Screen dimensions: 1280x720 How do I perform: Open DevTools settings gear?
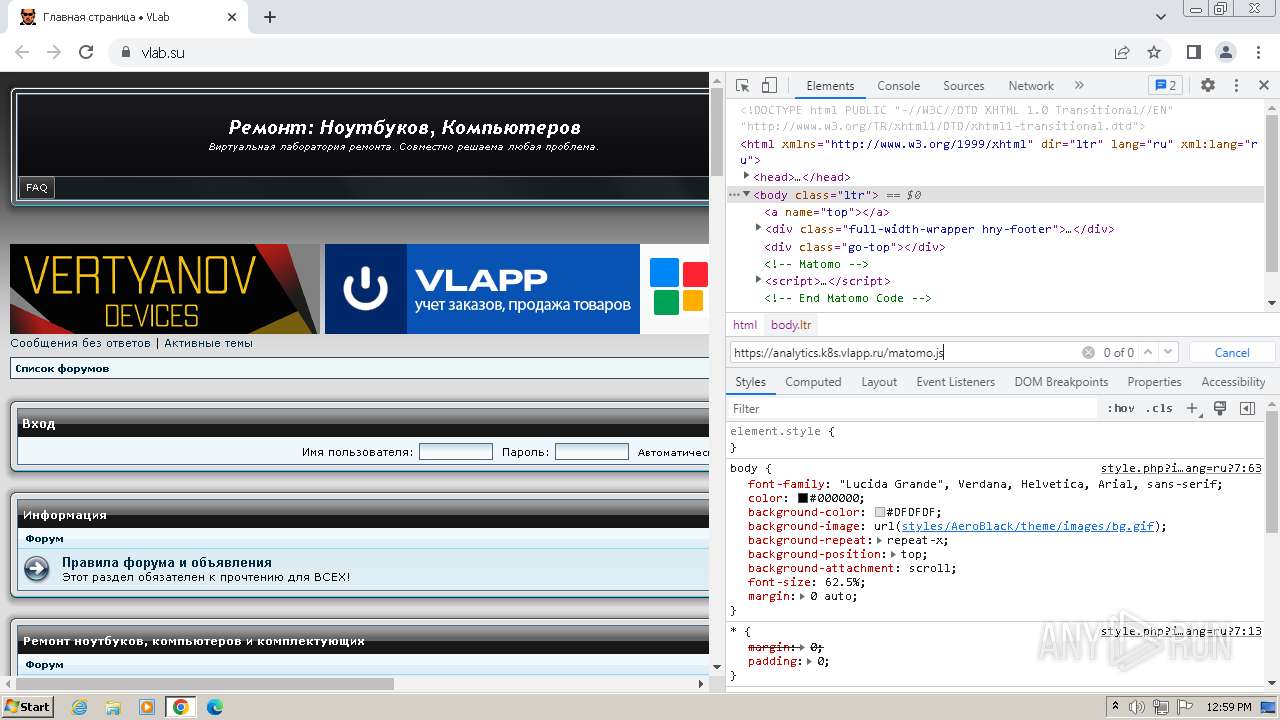point(1208,86)
